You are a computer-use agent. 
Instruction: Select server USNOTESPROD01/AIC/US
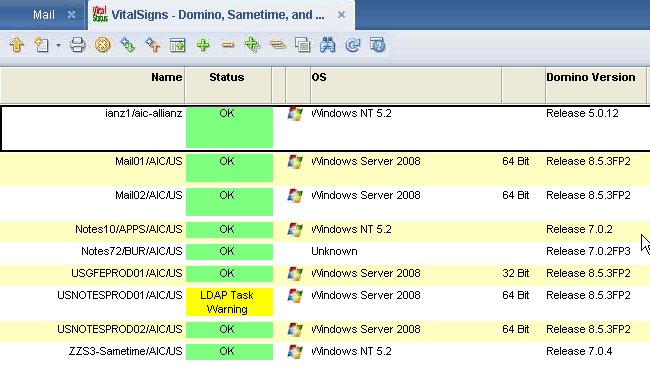click(x=119, y=295)
